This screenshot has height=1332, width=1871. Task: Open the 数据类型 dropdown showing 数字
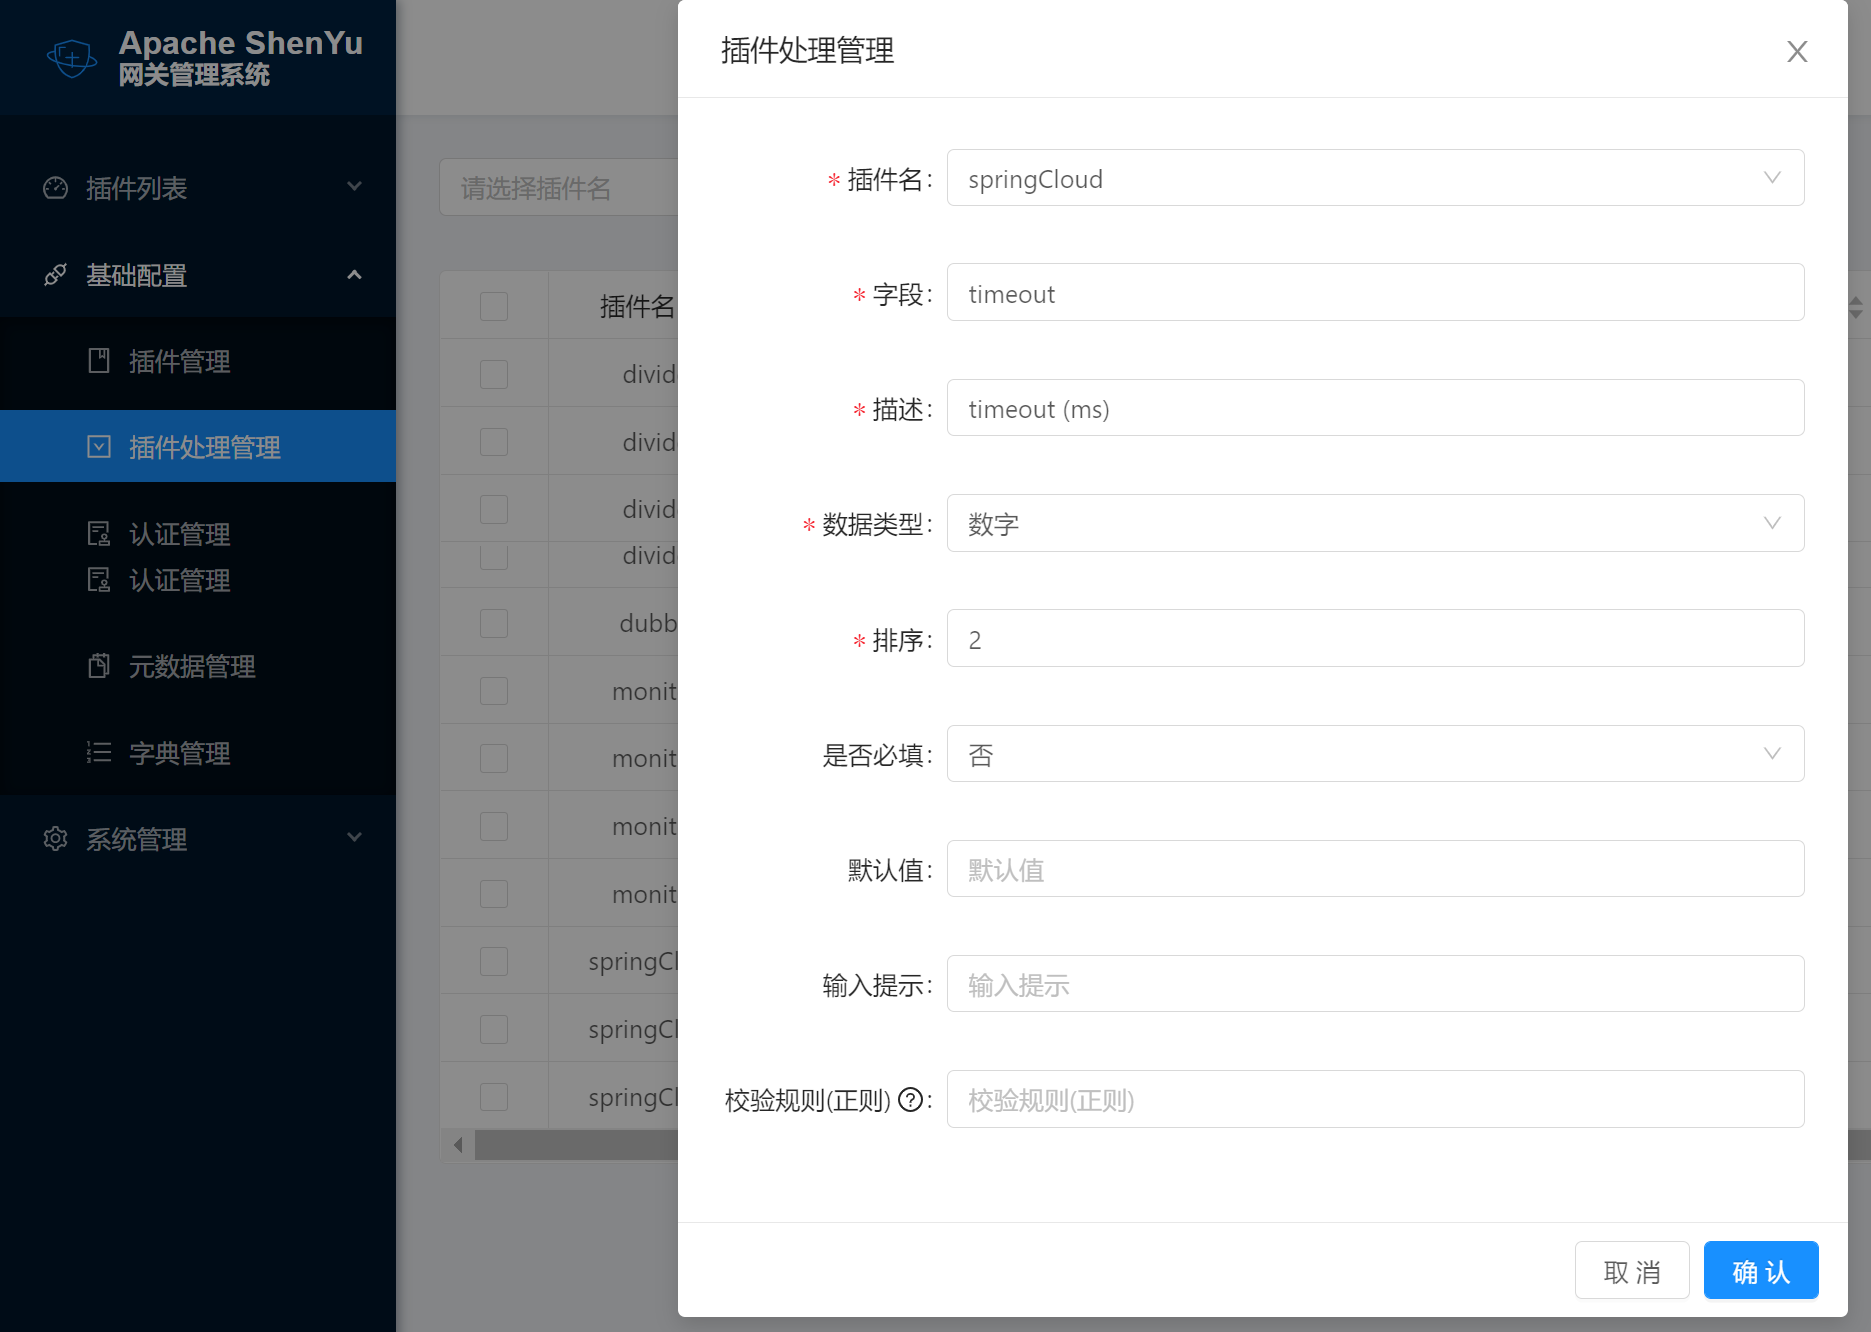(x=1375, y=523)
